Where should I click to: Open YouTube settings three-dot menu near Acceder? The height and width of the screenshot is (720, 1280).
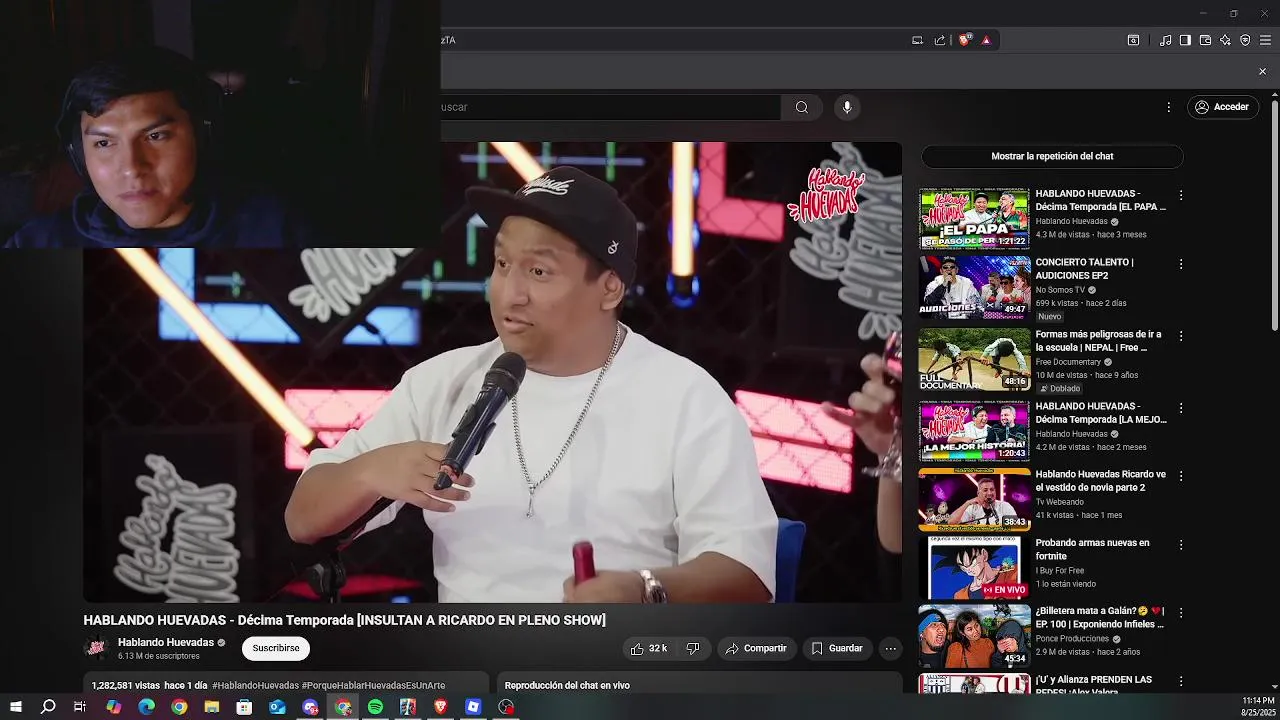pos(1168,107)
